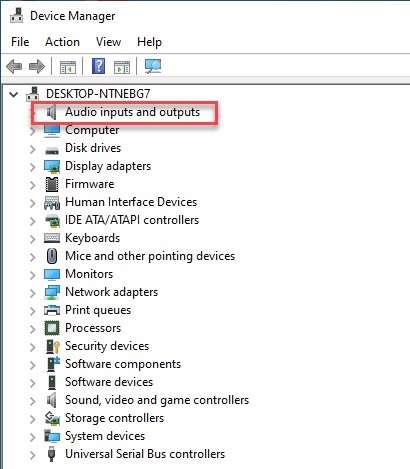Open the File menu
Screen dimensions: 410x469
(20, 42)
